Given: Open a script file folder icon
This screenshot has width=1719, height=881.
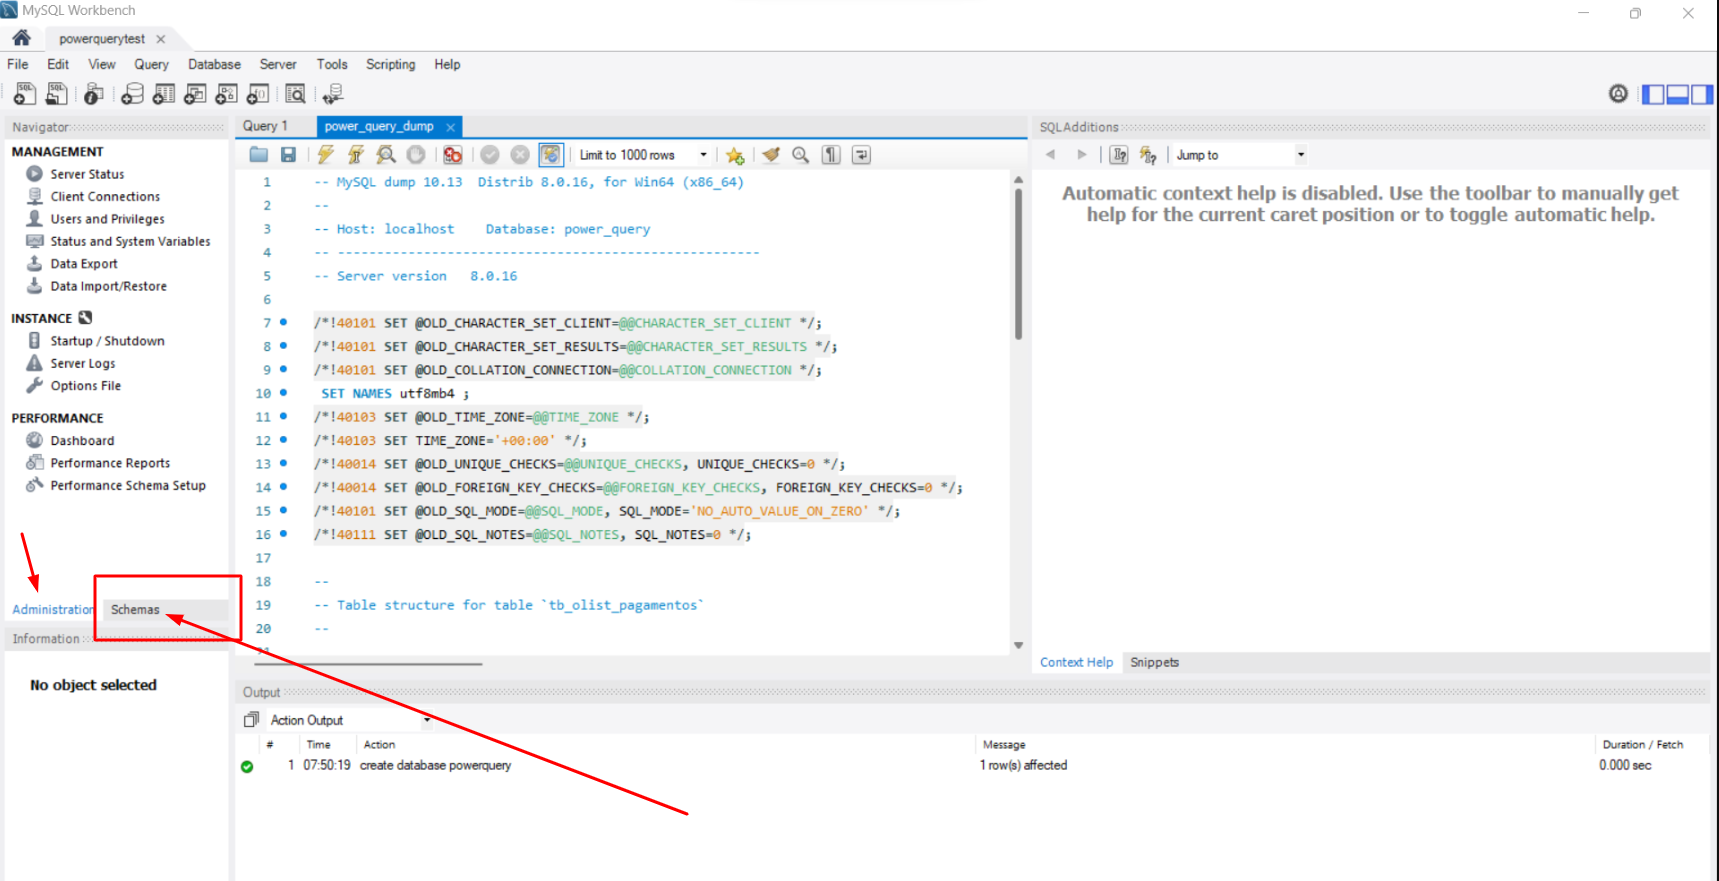Looking at the screenshot, I should click(259, 155).
